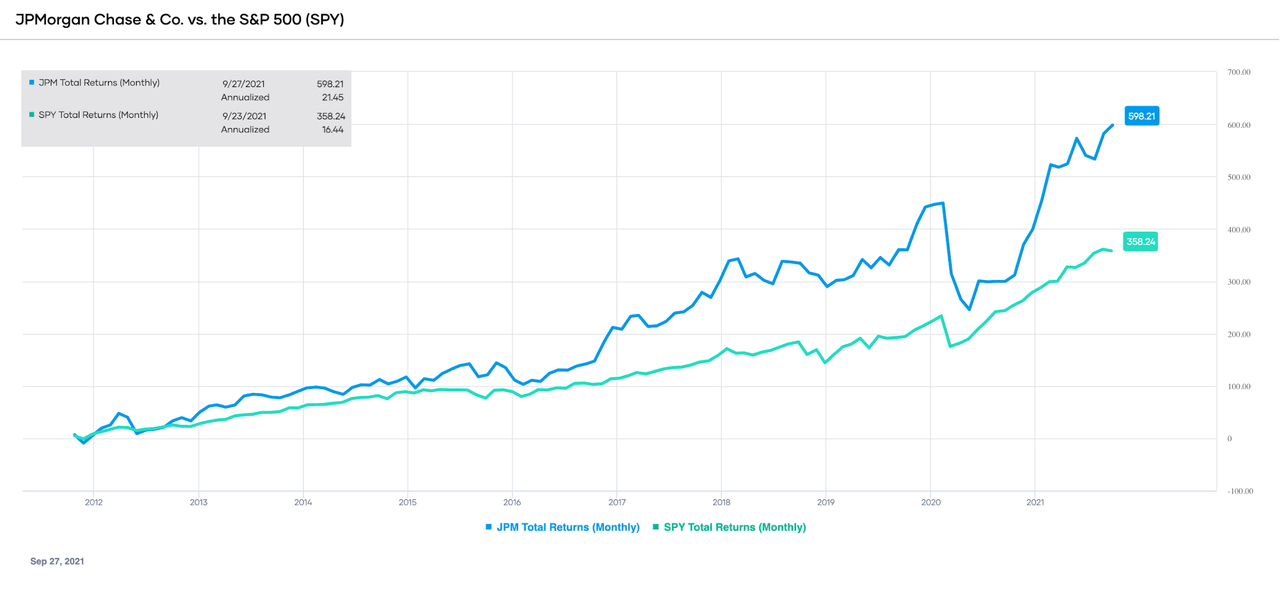Click the blue JPM swatch in the gray data box

click(x=30, y=83)
